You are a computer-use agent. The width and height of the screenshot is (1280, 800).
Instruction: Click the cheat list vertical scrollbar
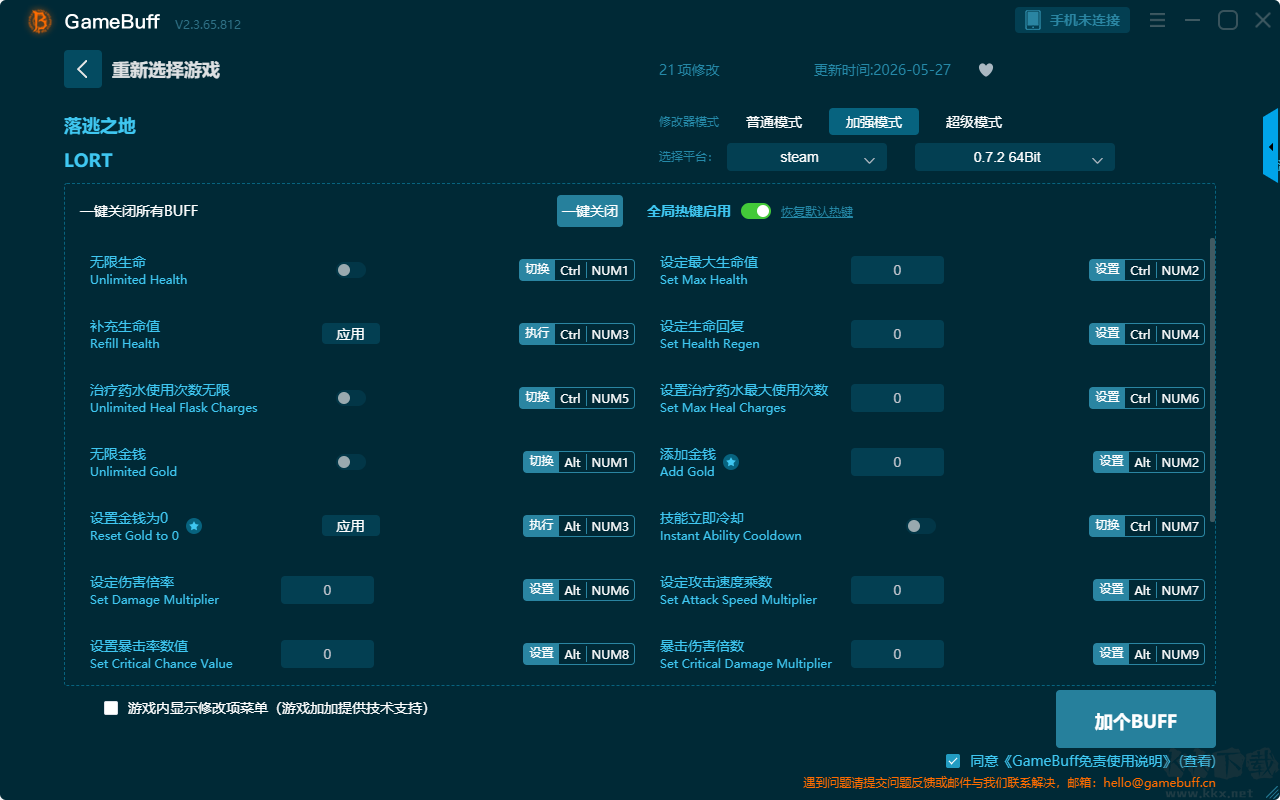[1213, 380]
